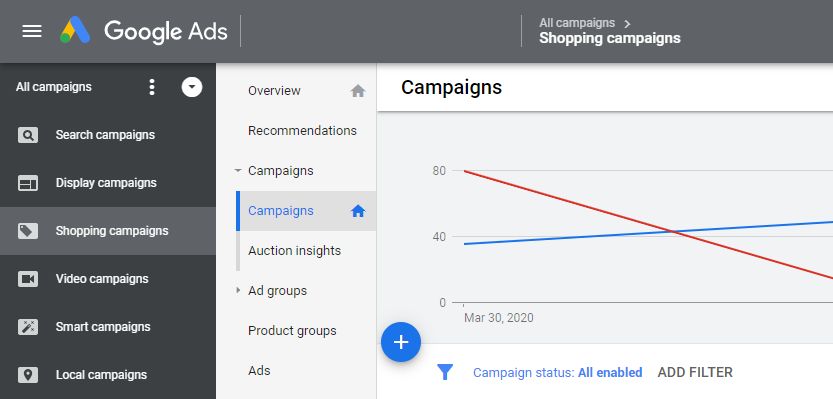This screenshot has height=399, width=833.
Task: Open the Ad groups page
Action: click(277, 291)
